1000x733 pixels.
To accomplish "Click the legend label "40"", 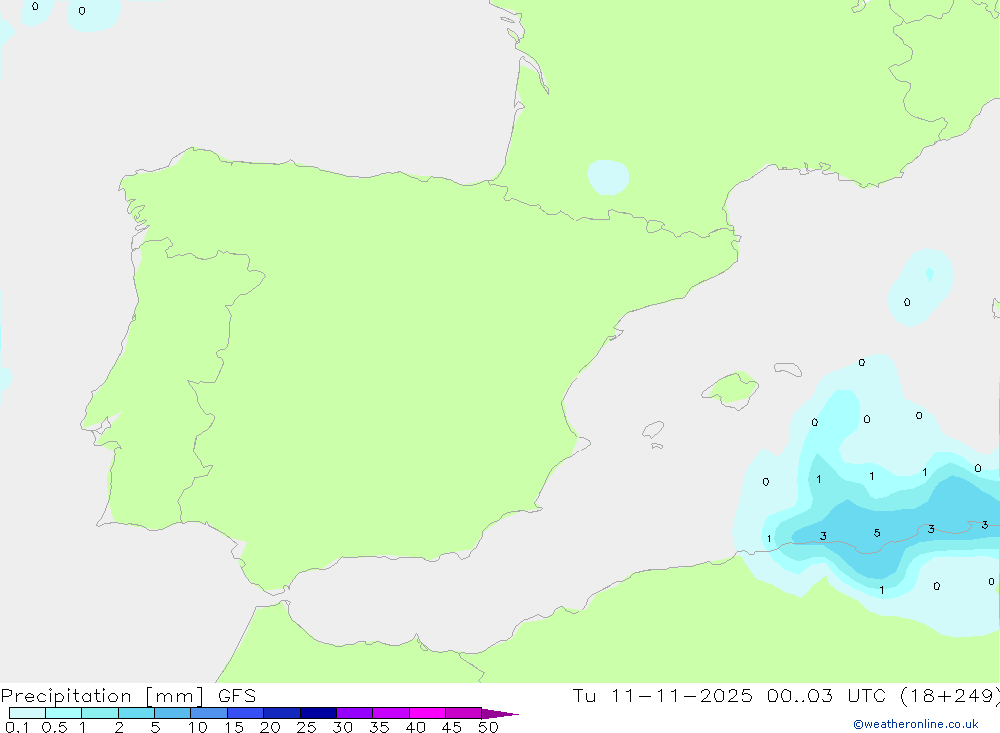I will [415, 727].
